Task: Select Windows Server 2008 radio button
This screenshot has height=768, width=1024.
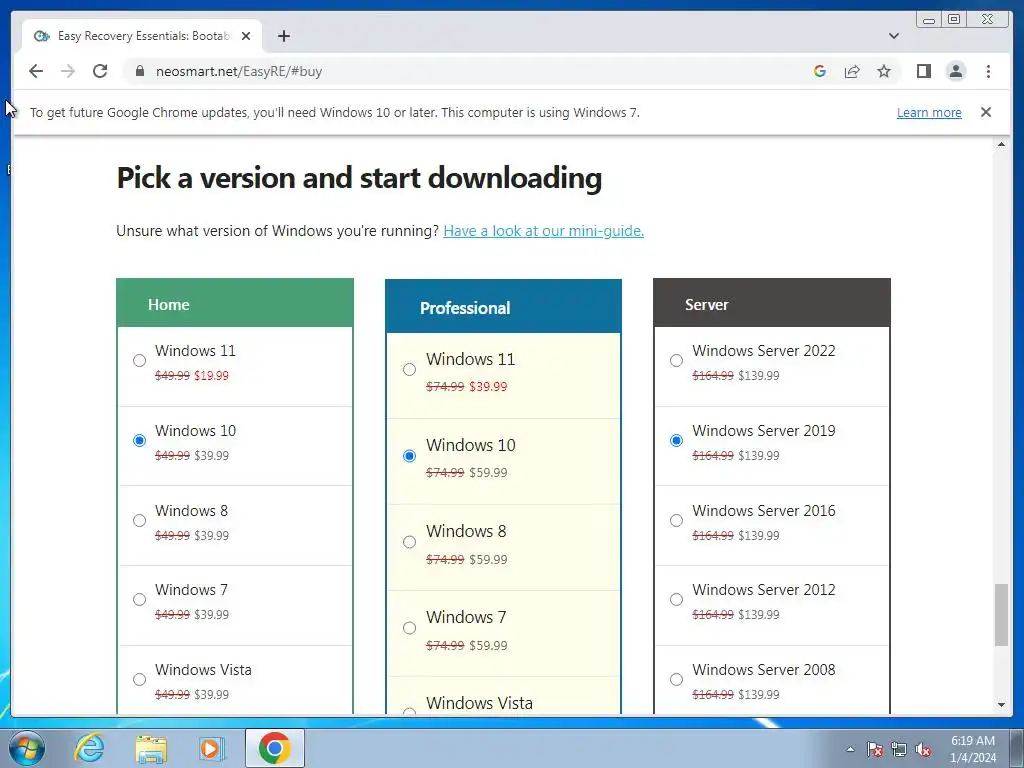Action: 677,679
